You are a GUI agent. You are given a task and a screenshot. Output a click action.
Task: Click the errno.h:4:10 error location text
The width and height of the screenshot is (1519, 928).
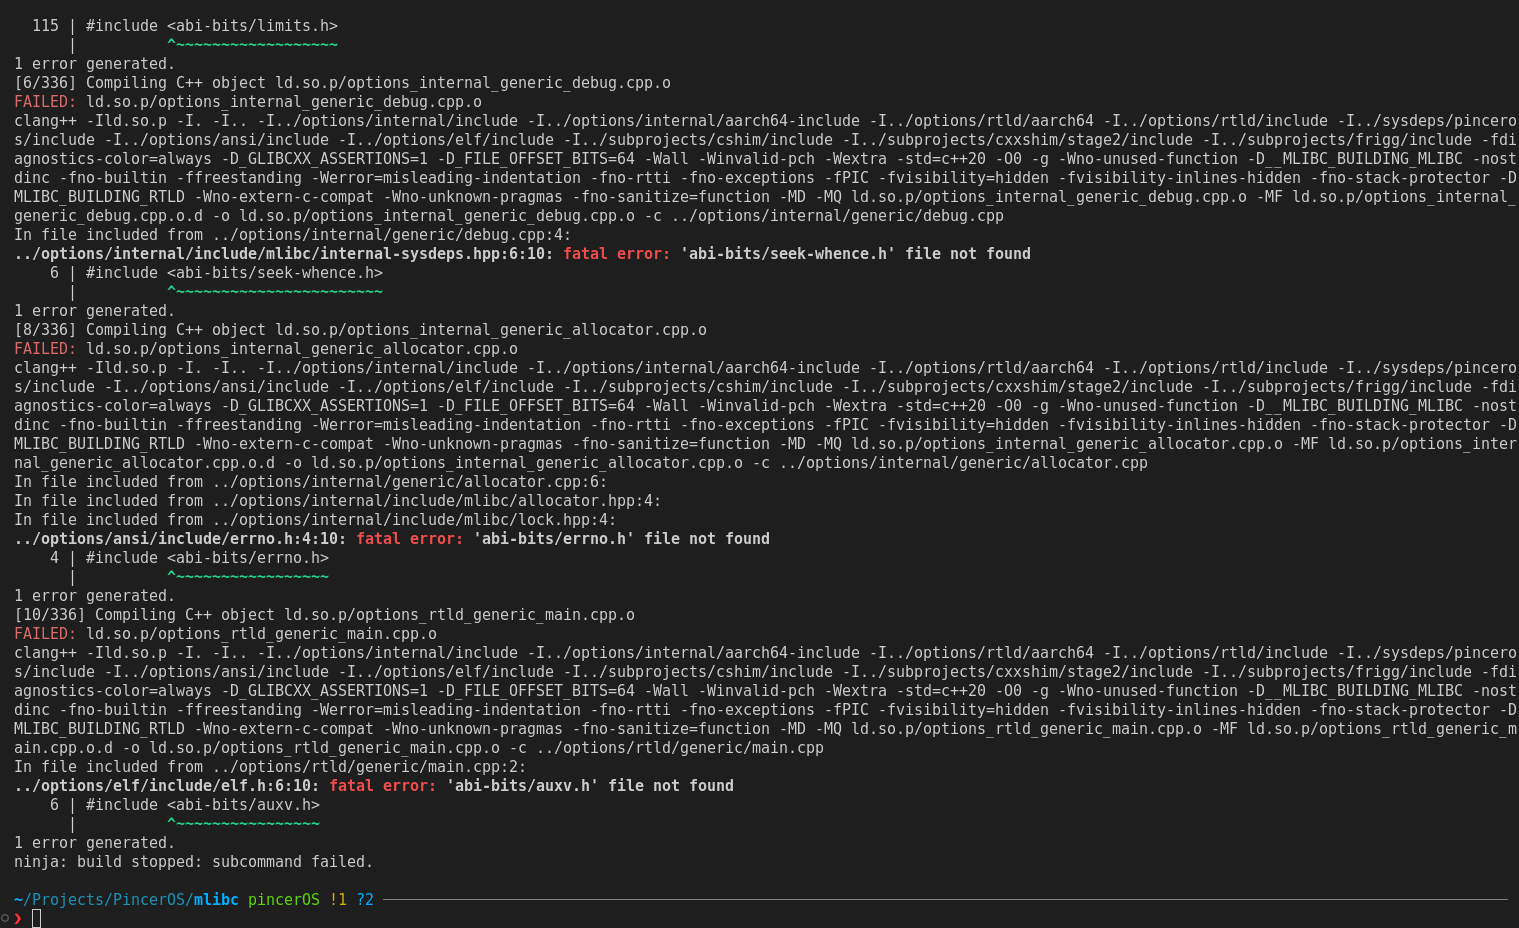180,539
